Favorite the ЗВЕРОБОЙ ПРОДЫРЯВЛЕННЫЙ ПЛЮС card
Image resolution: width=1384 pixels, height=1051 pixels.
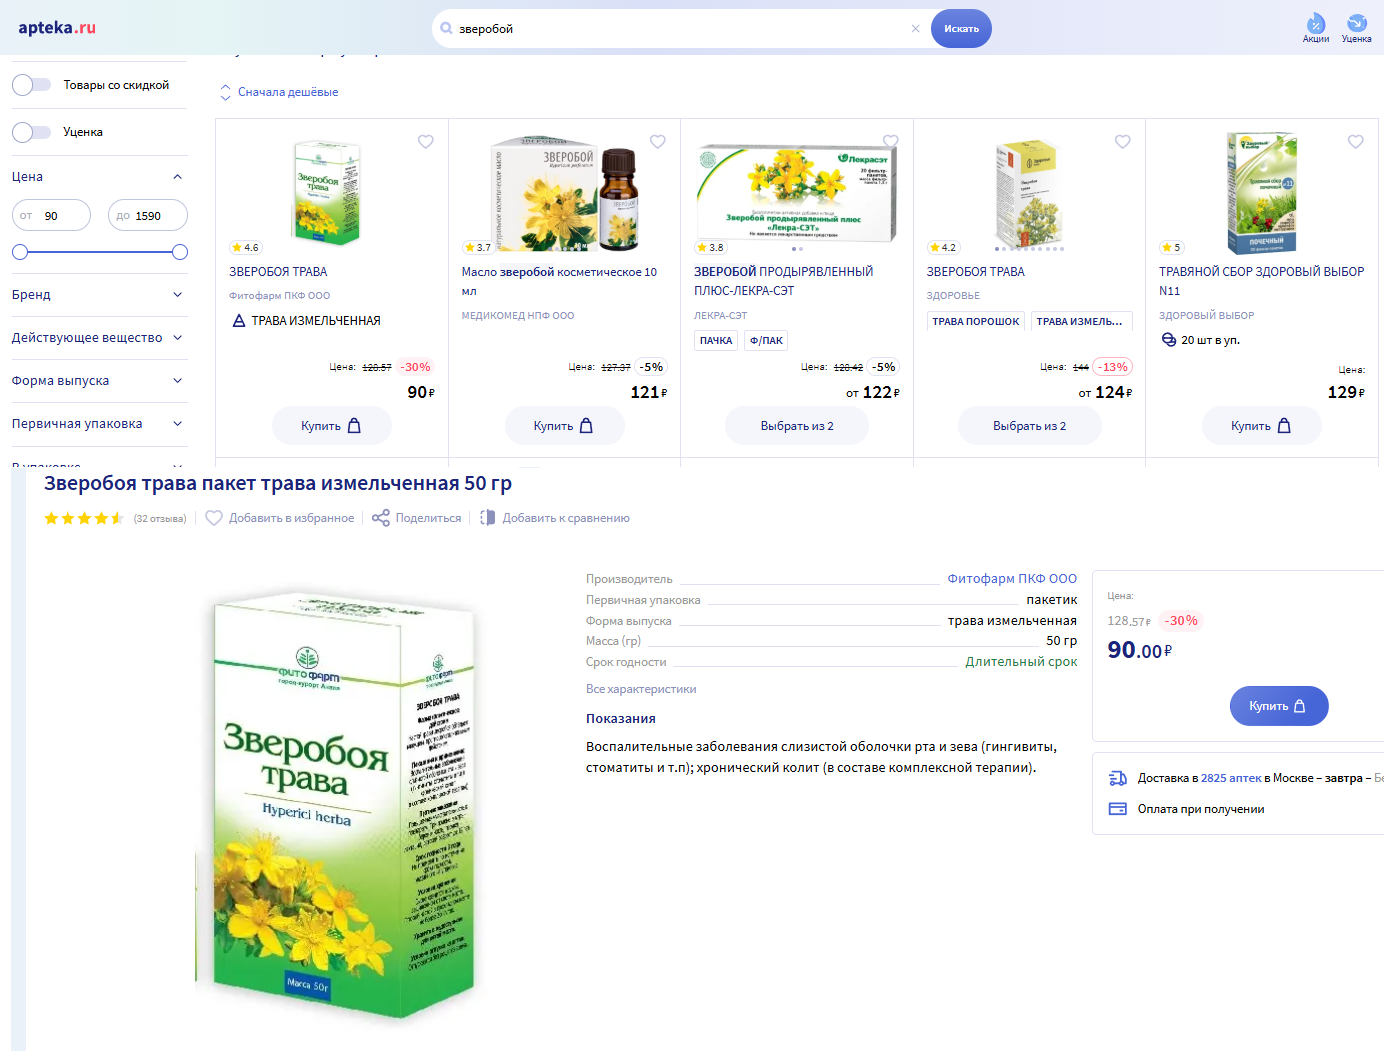[x=891, y=142]
